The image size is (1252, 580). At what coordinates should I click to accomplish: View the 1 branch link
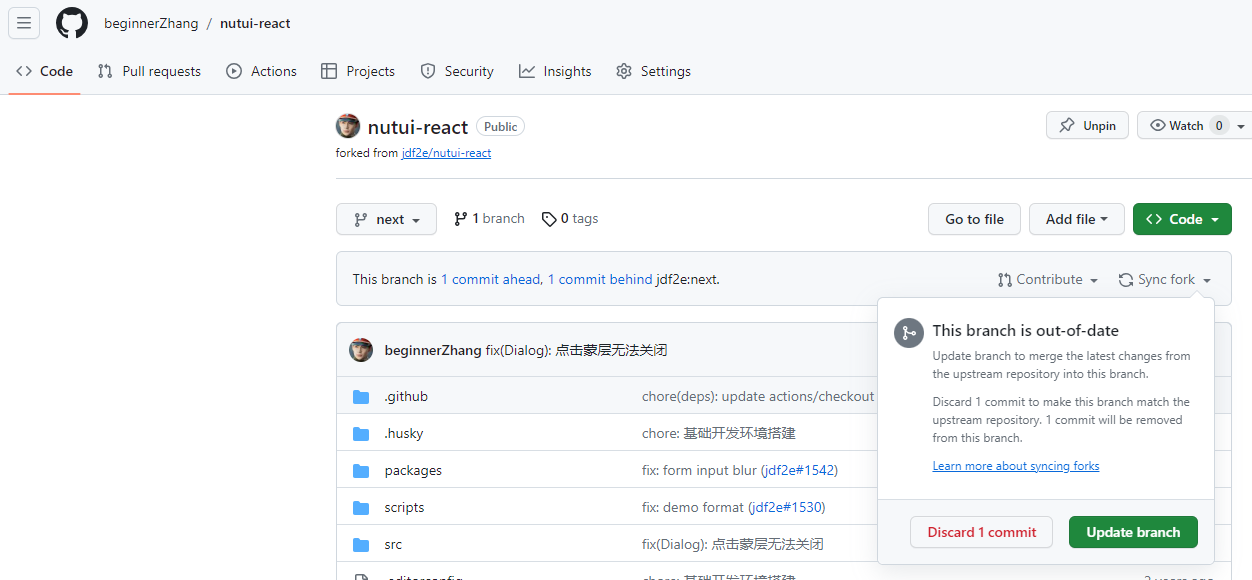tap(489, 219)
